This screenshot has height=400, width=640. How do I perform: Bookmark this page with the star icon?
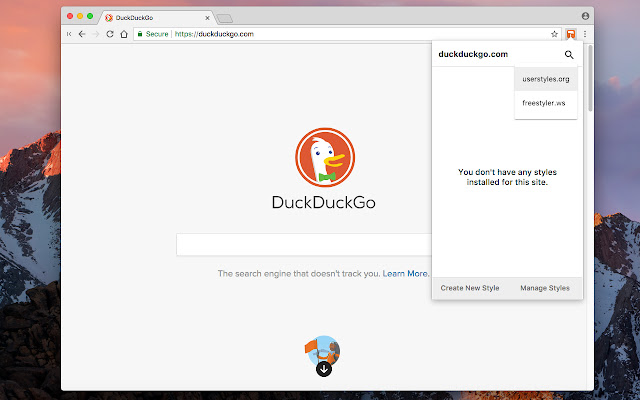click(554, 34)
